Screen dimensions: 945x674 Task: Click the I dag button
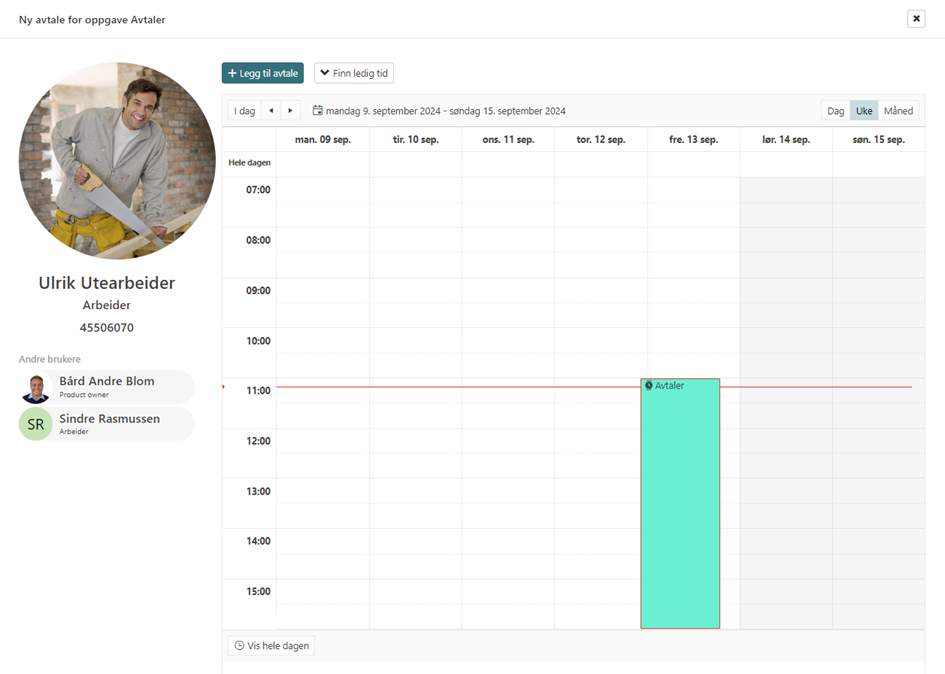click(x=244, y=111)
